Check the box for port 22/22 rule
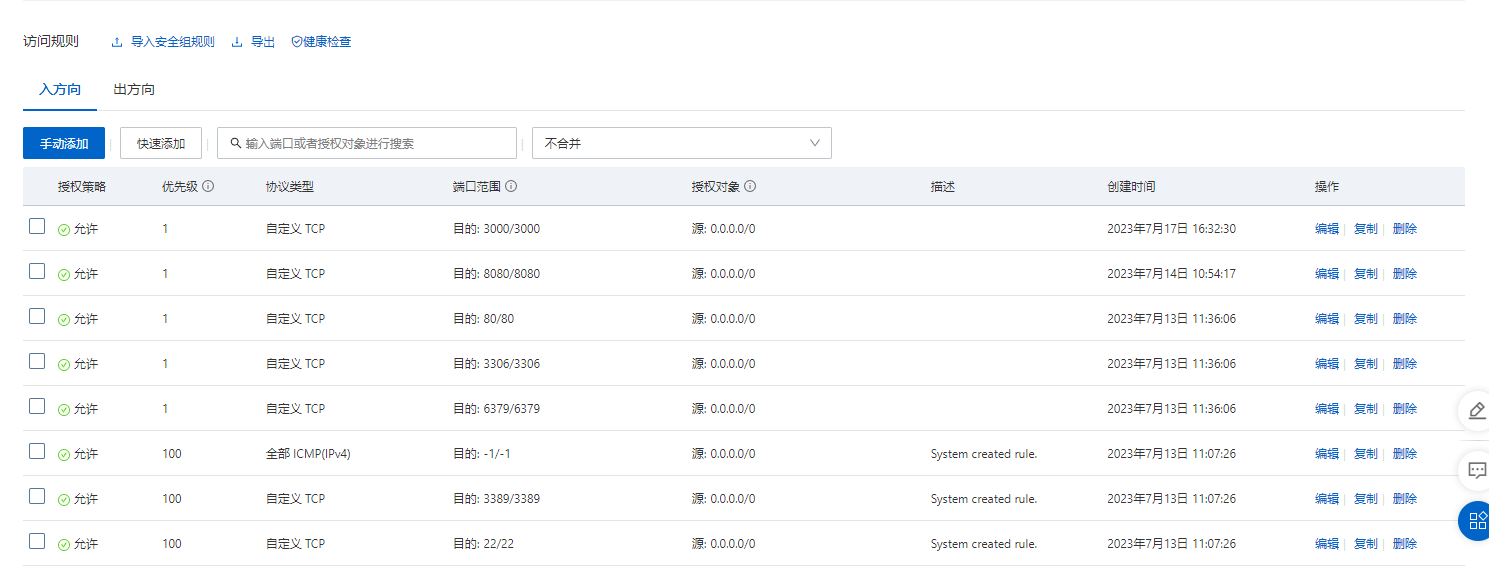Screen dimensions: 1489x572 (x=37, y=541)
